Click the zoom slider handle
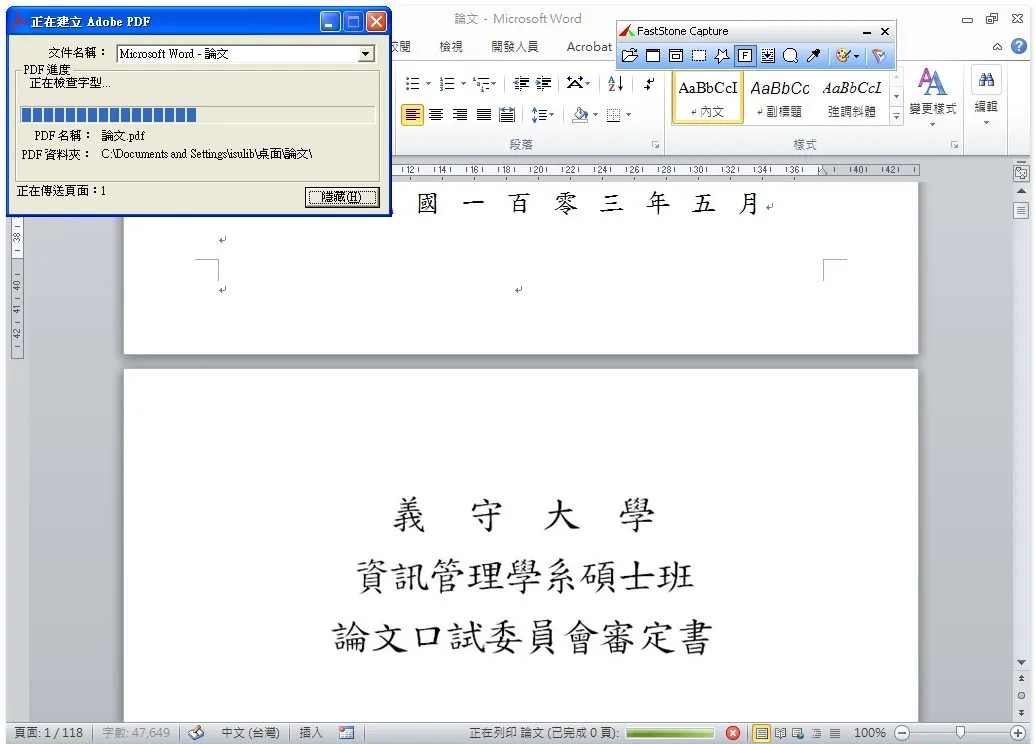 point(960,732)
